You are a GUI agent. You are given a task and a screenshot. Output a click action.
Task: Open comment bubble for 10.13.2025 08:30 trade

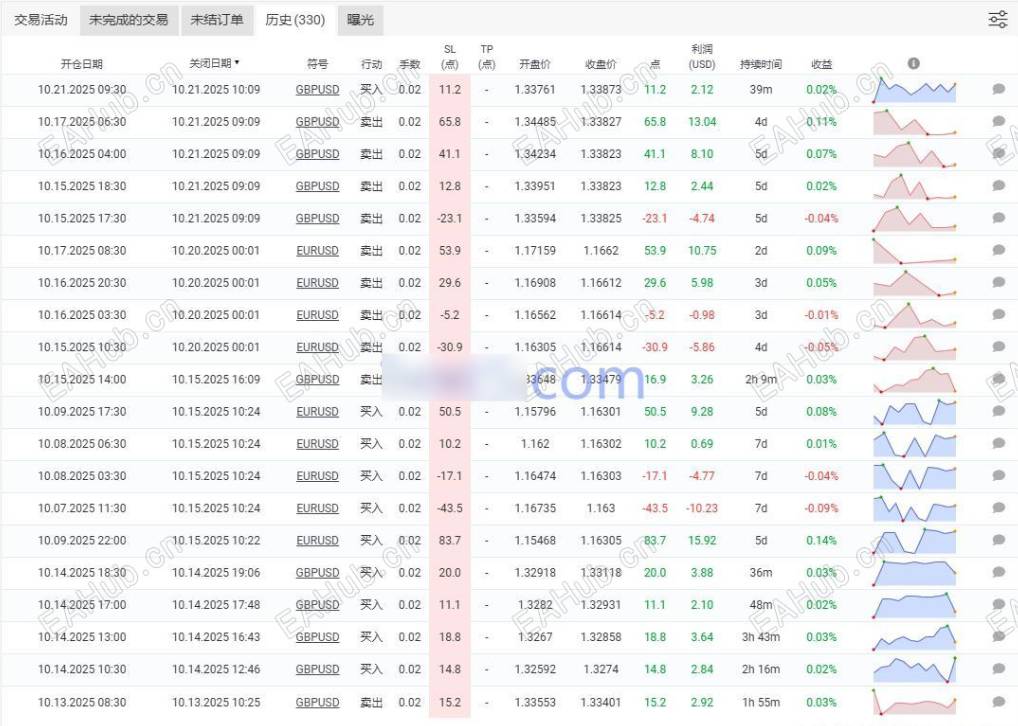coord(999,702)
